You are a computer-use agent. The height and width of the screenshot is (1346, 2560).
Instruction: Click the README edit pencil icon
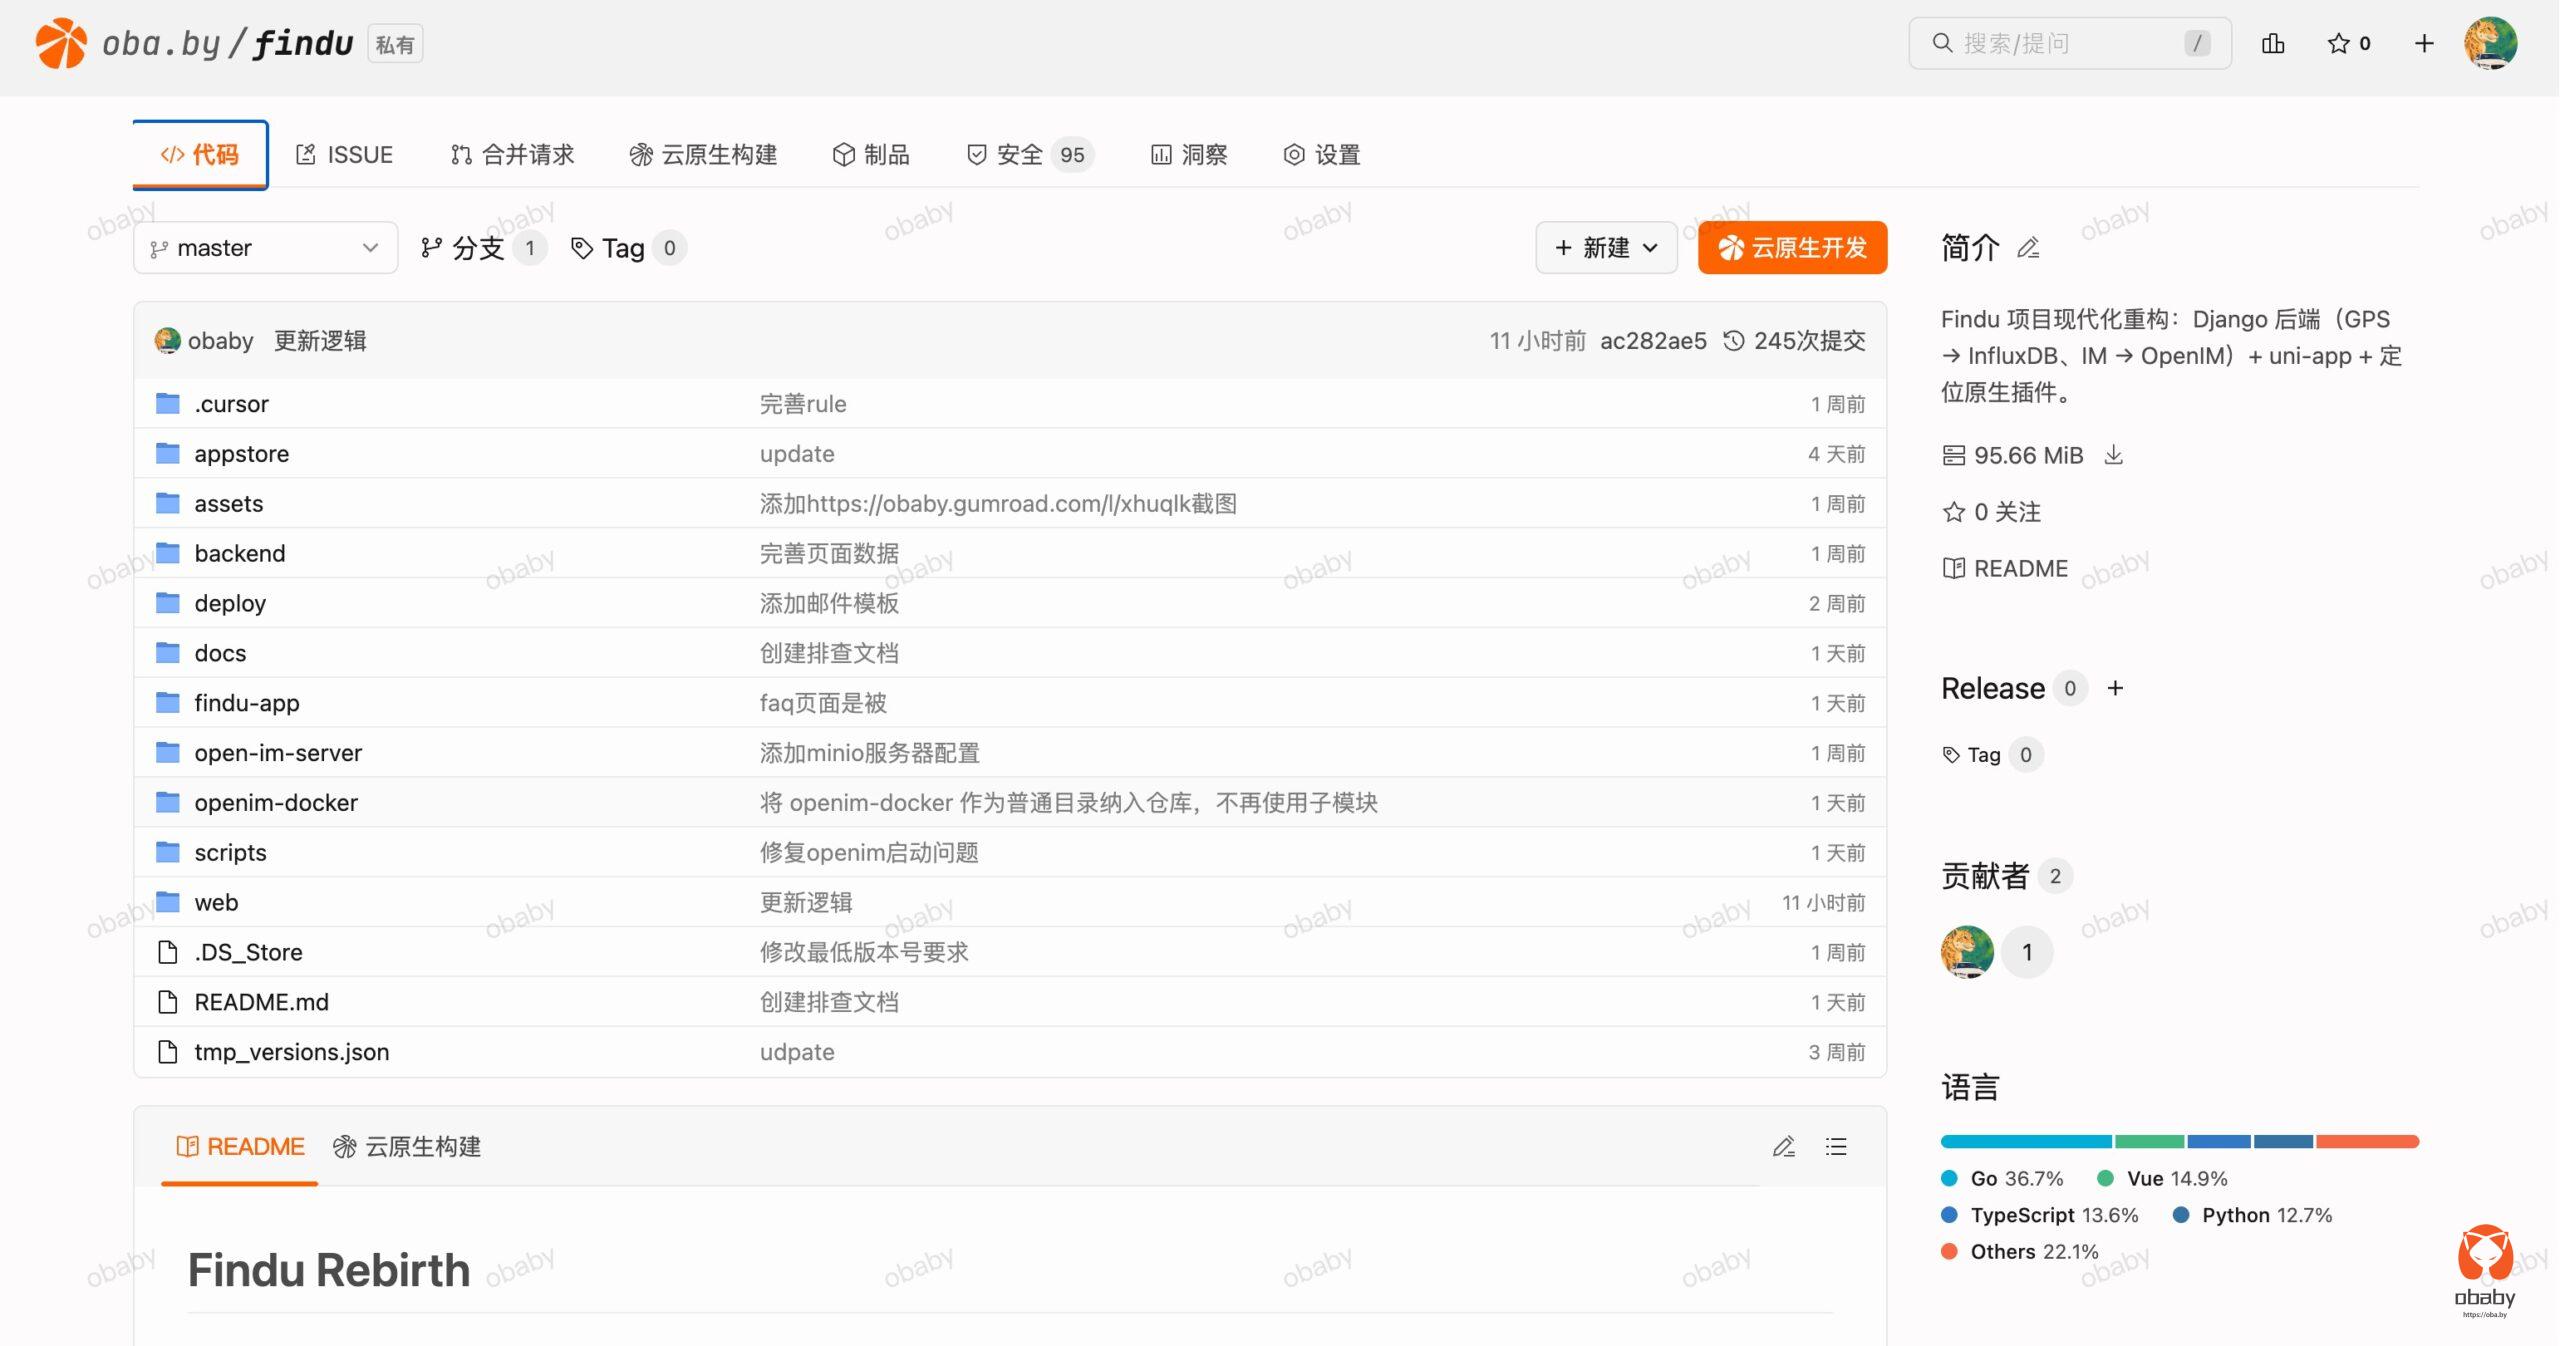(x=1784, y=1146)
